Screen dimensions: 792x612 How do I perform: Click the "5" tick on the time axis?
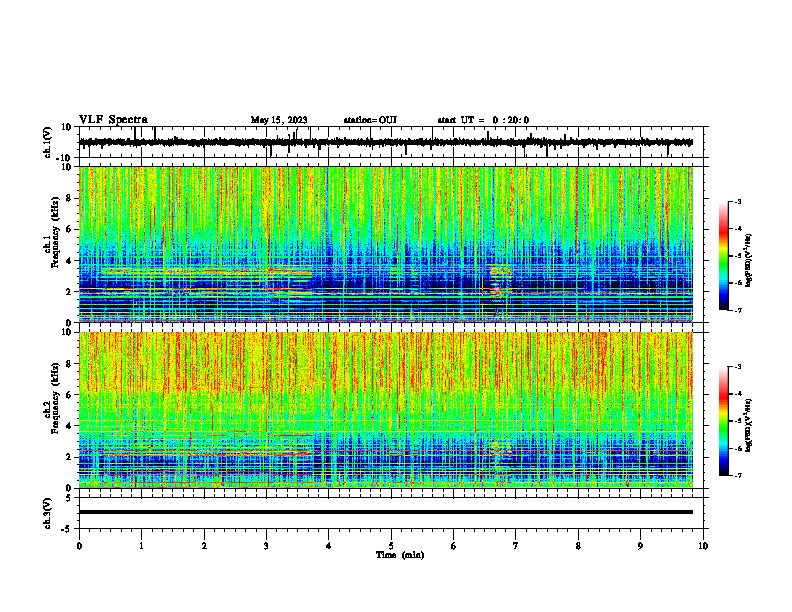click(x=391, y=546)
